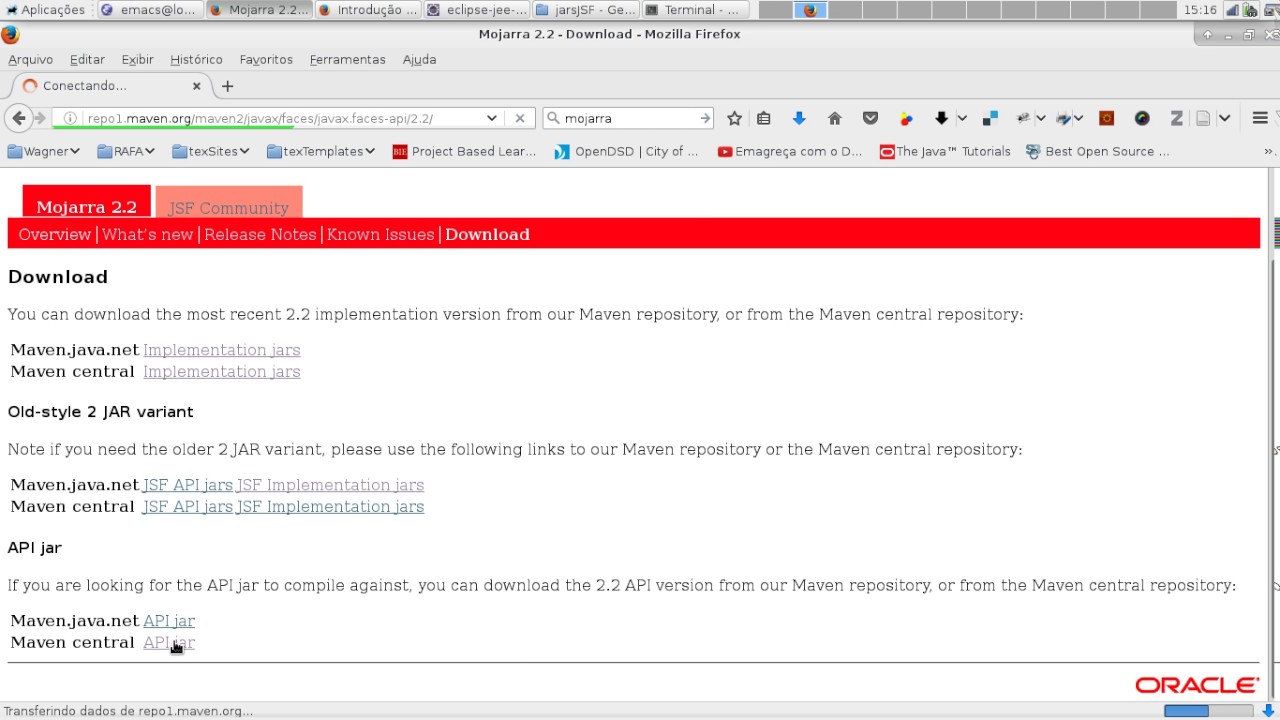
Task: Expand the texTemplates bookmarks folder
Action: tap(321, 152)
